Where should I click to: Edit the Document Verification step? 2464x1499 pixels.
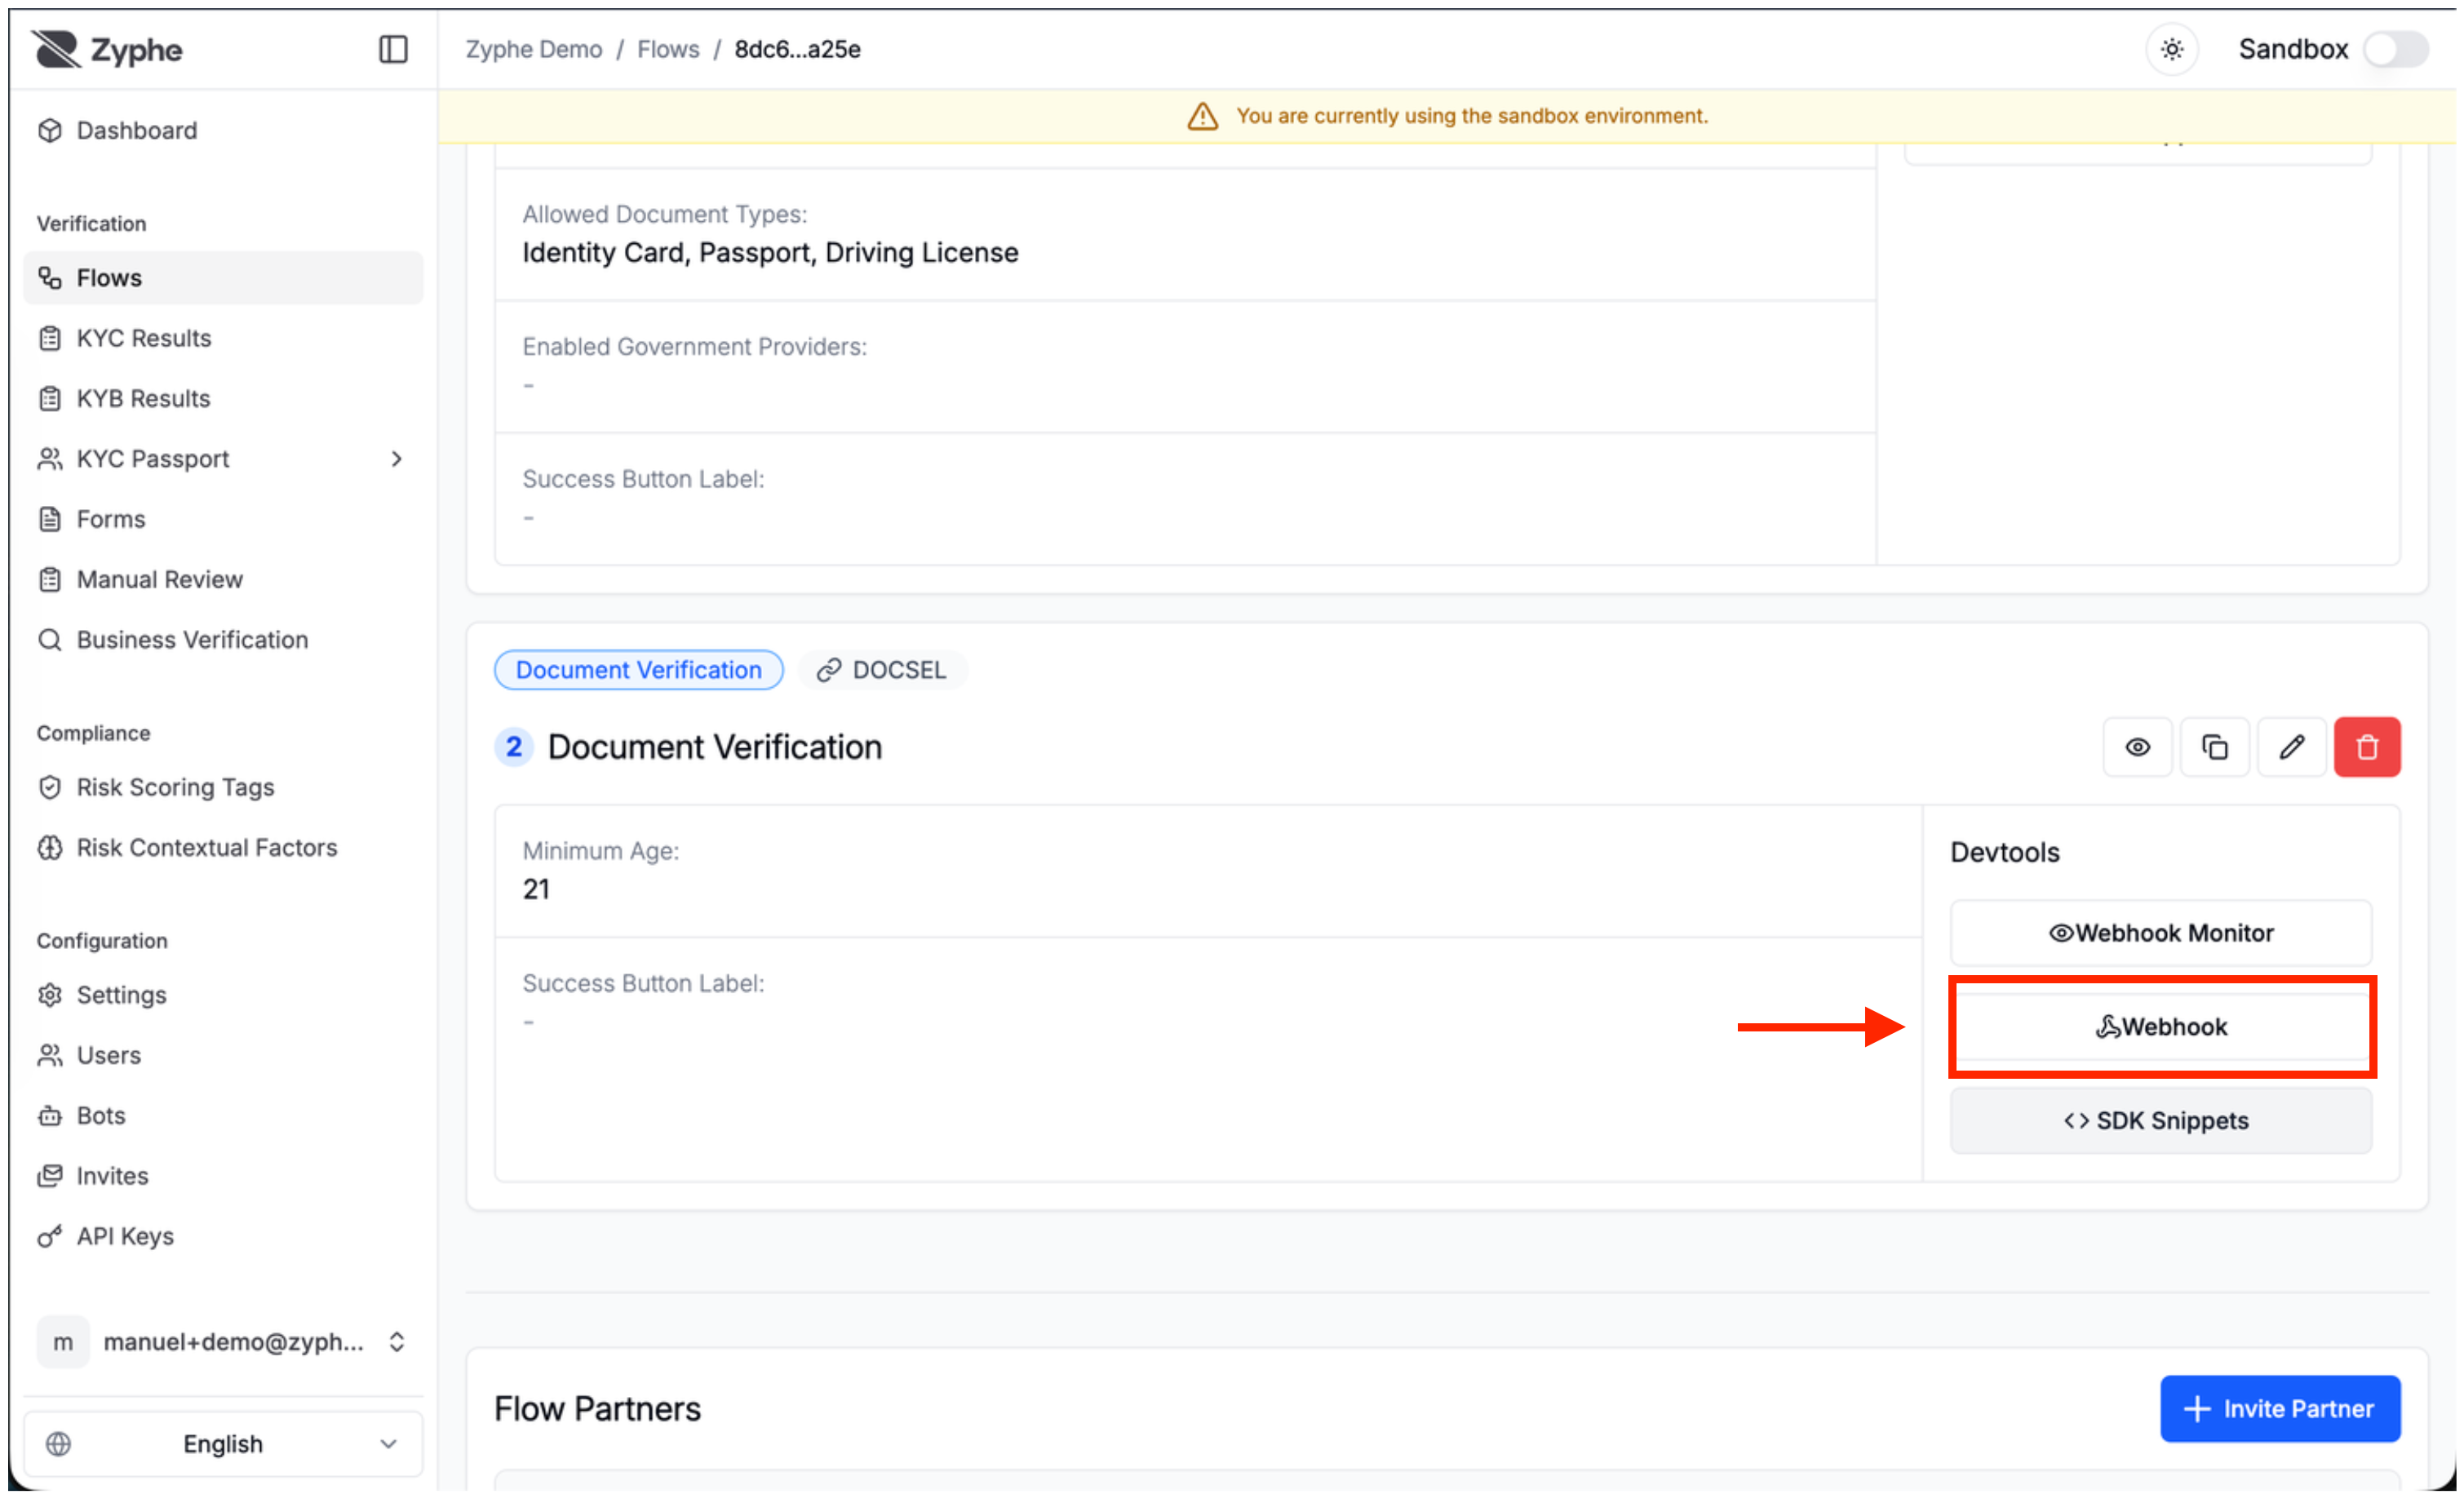click(2291, 747)
